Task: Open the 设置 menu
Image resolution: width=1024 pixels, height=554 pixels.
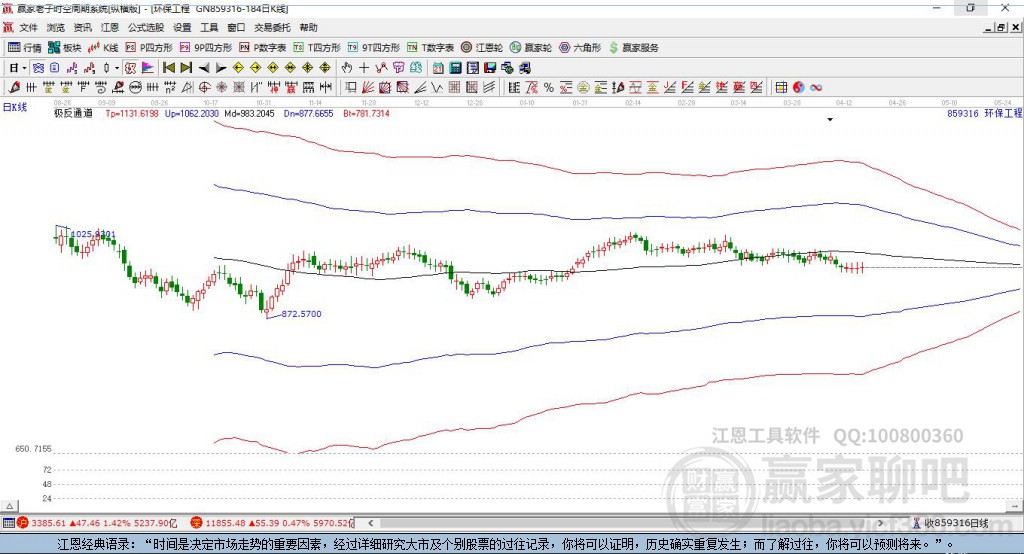Action: click(182, 27)
